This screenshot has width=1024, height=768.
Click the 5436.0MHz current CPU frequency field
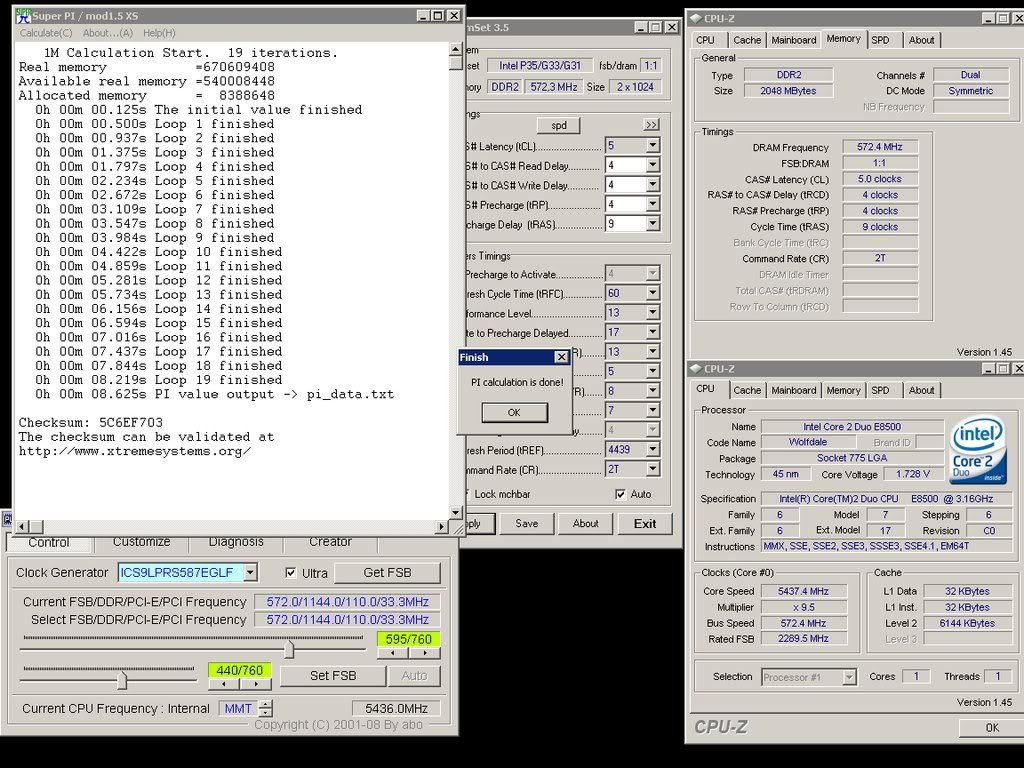[396, 709]
